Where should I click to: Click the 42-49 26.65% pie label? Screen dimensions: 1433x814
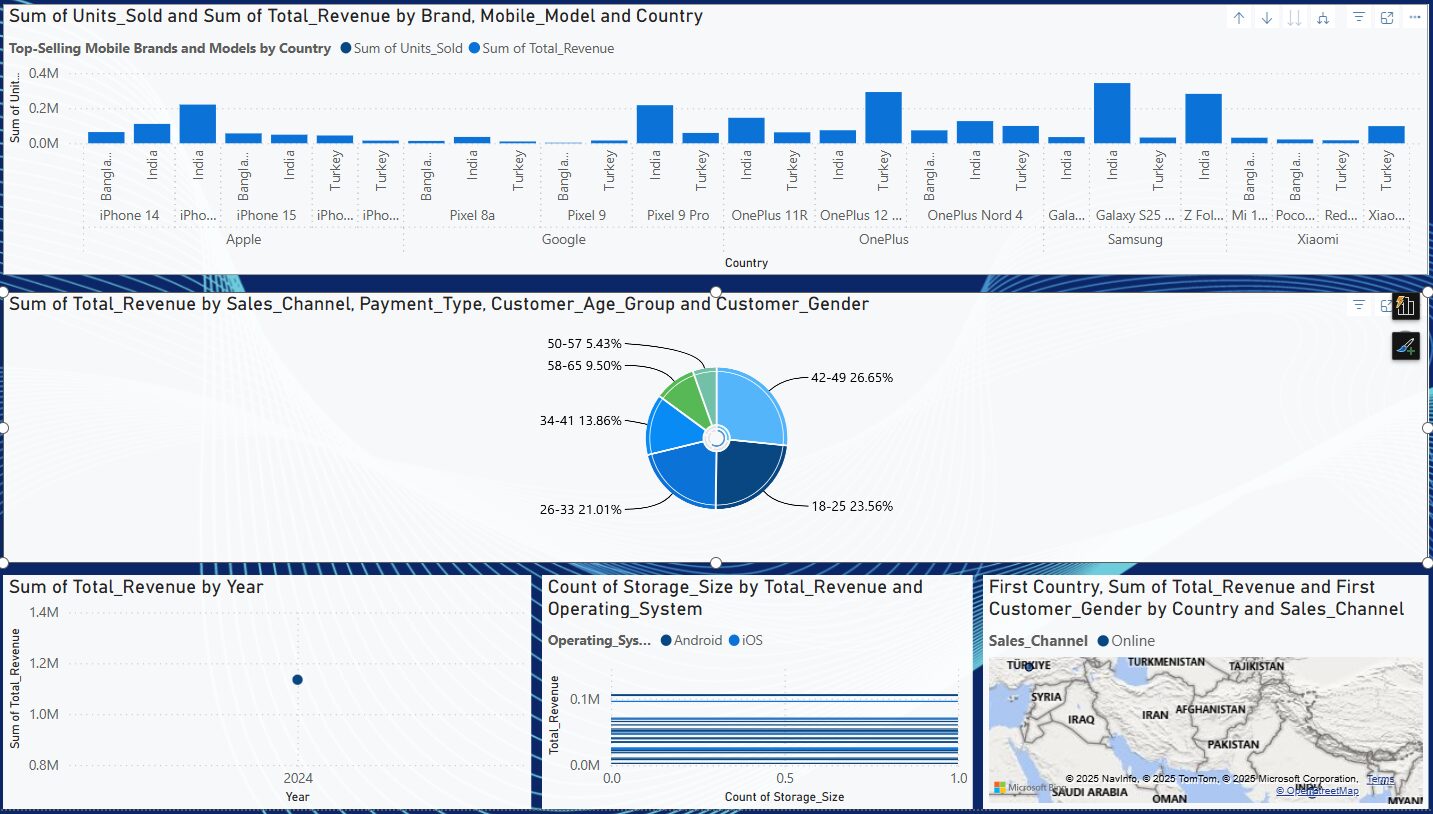852,378
